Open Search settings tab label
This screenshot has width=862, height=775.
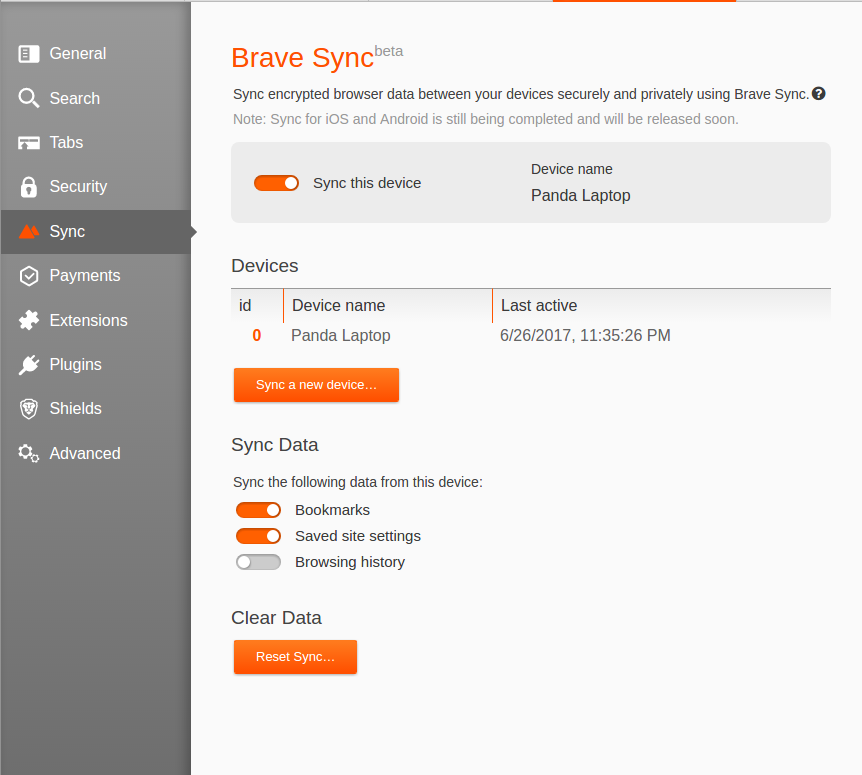(75, 98)
